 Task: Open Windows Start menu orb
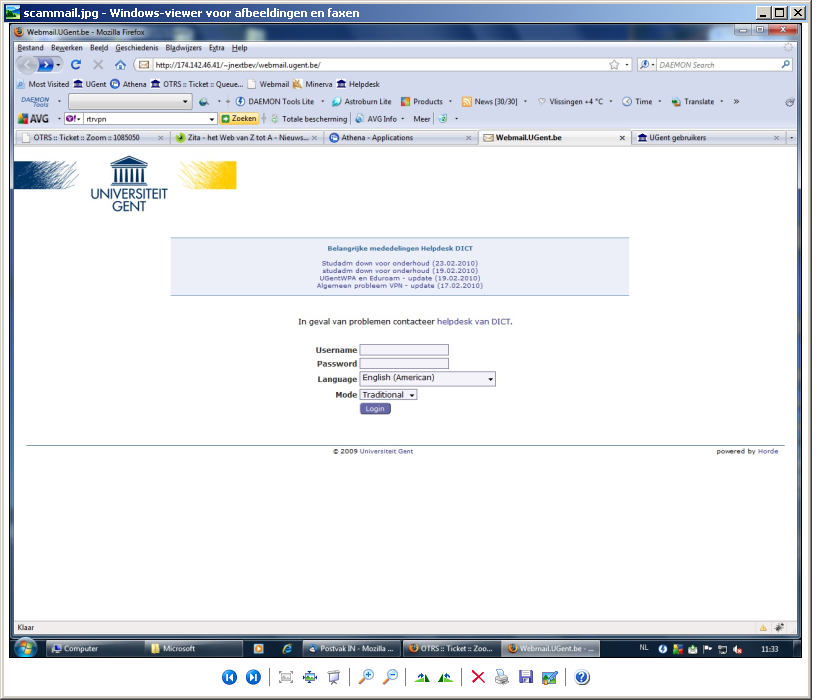tap(24, 648)
